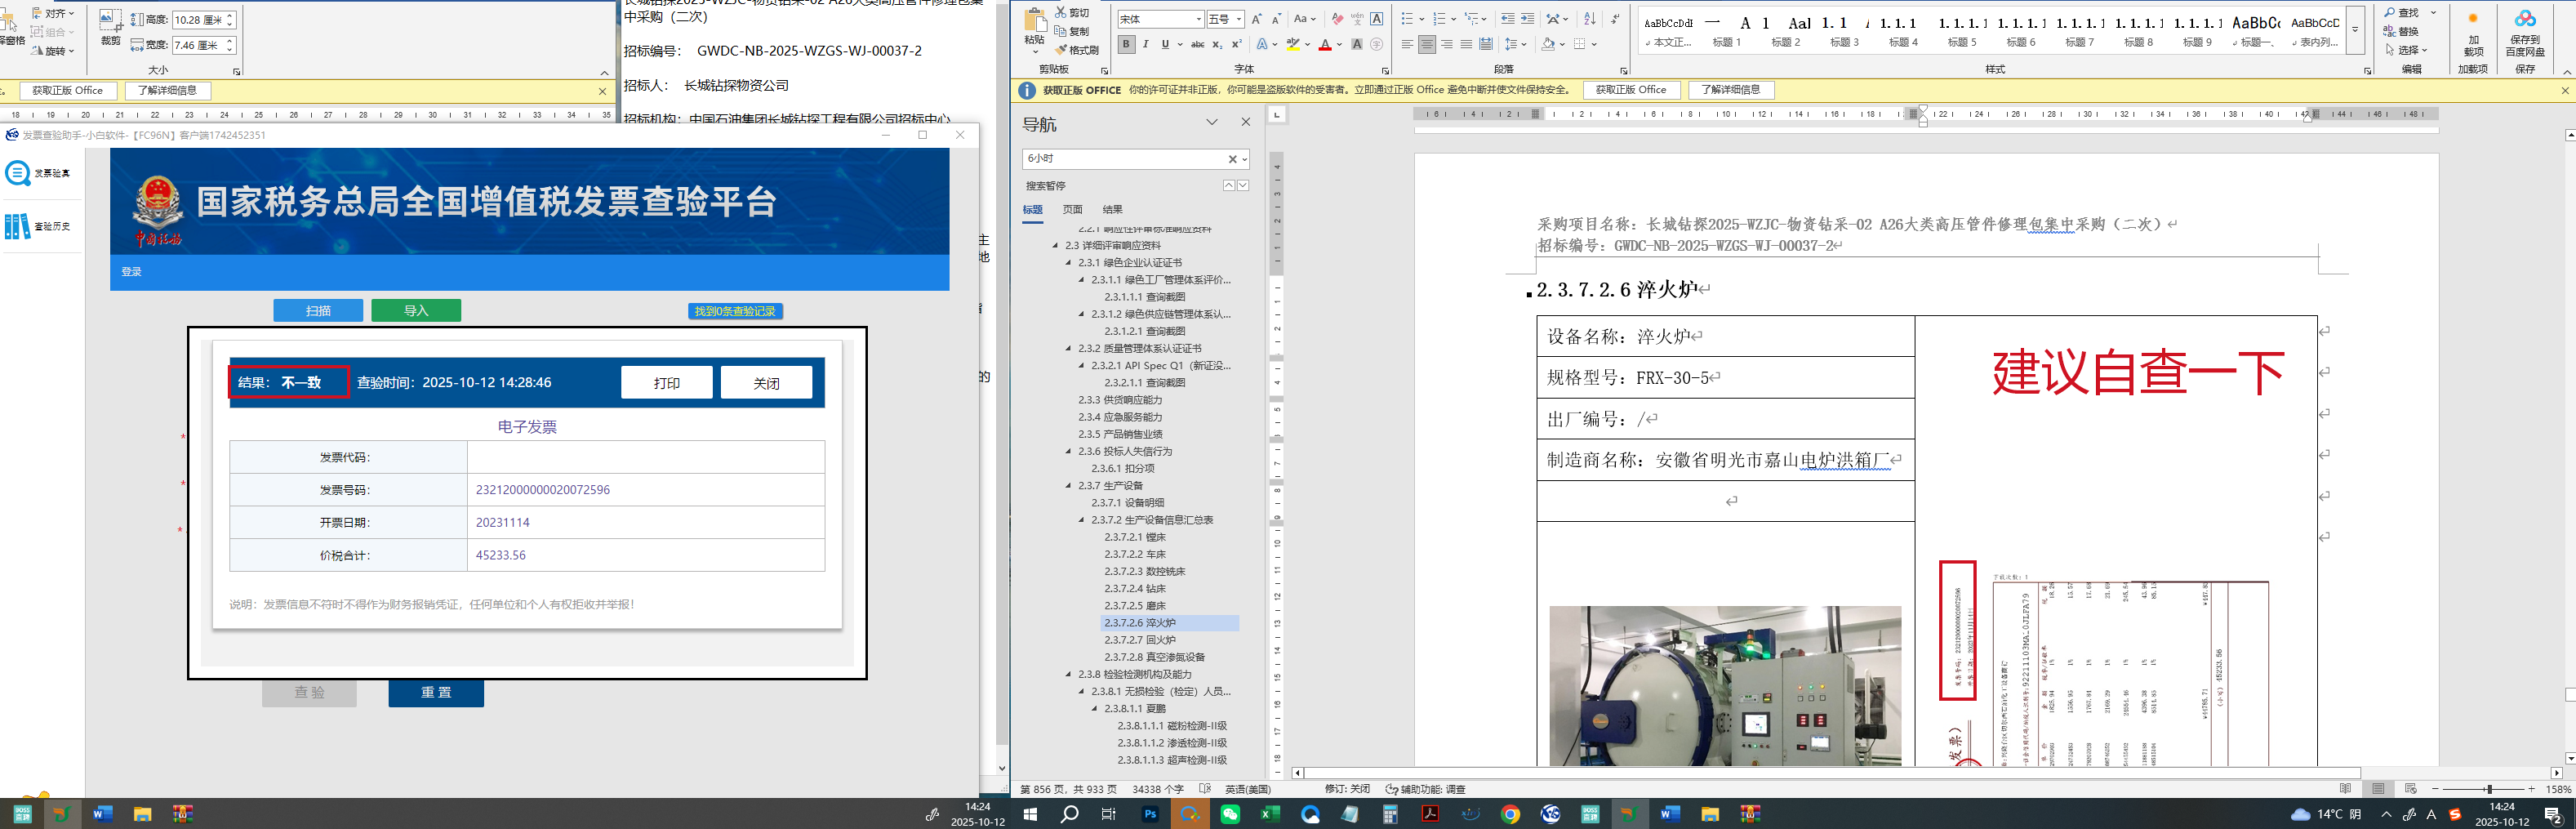Switch to the 结果 navigation tab
This screenshot has height=829, width=2576.
pyautogui.click(x=1112, y=210)
